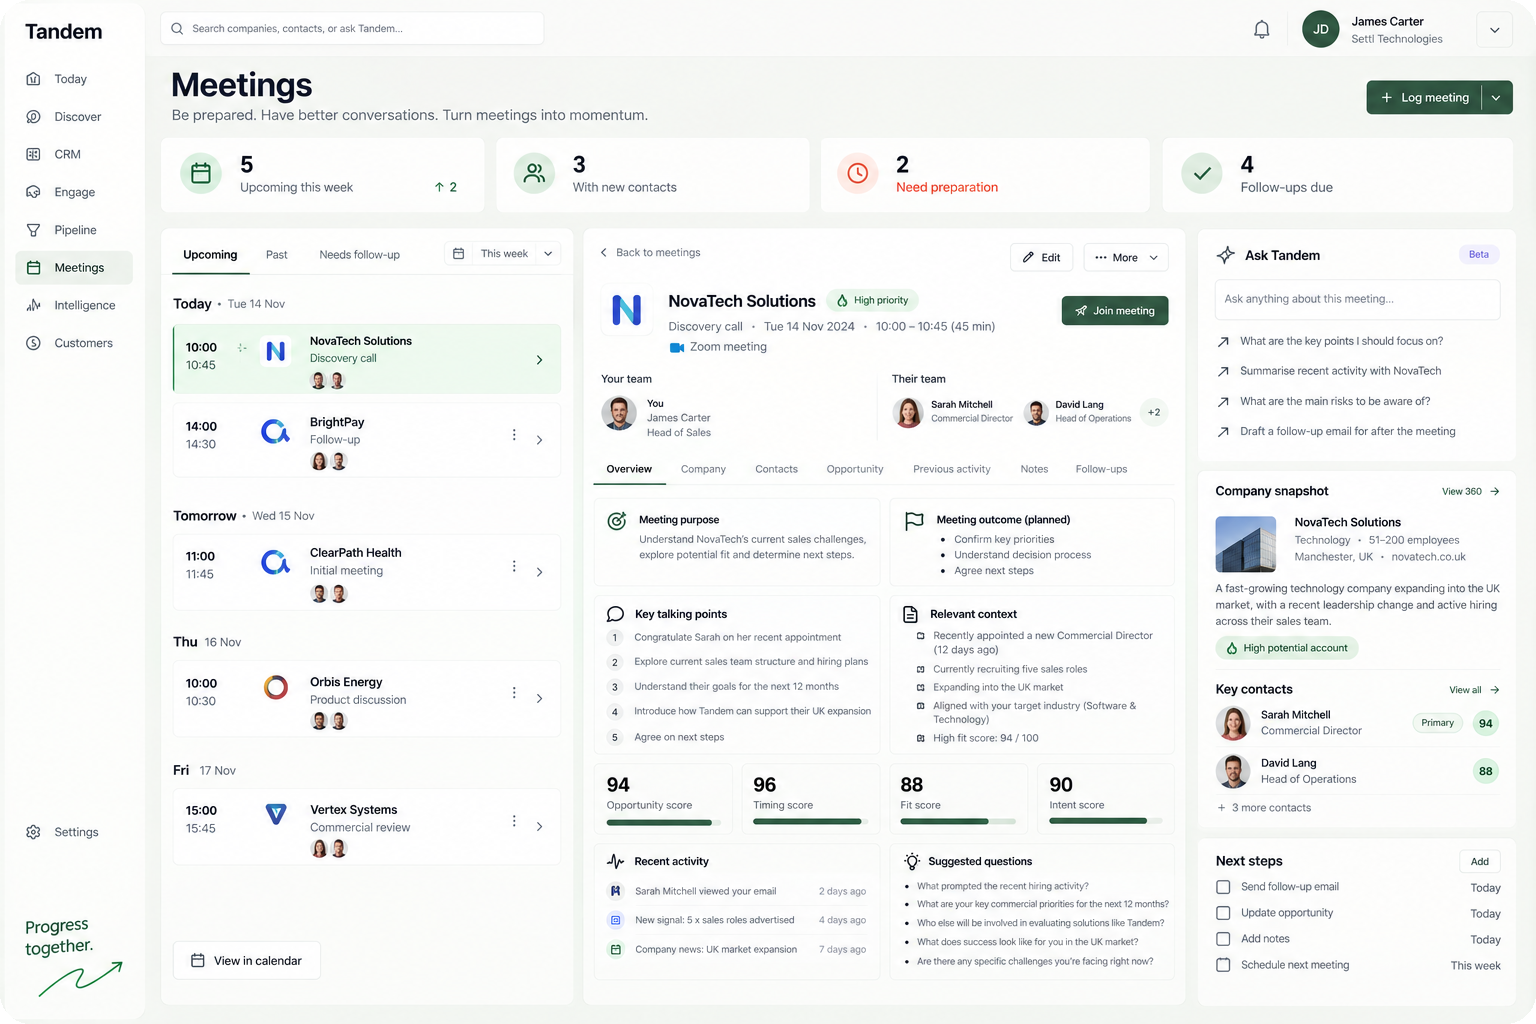
Task: Focus the Ask anything about this meeting field
Action: click(x=1358, y=299)
